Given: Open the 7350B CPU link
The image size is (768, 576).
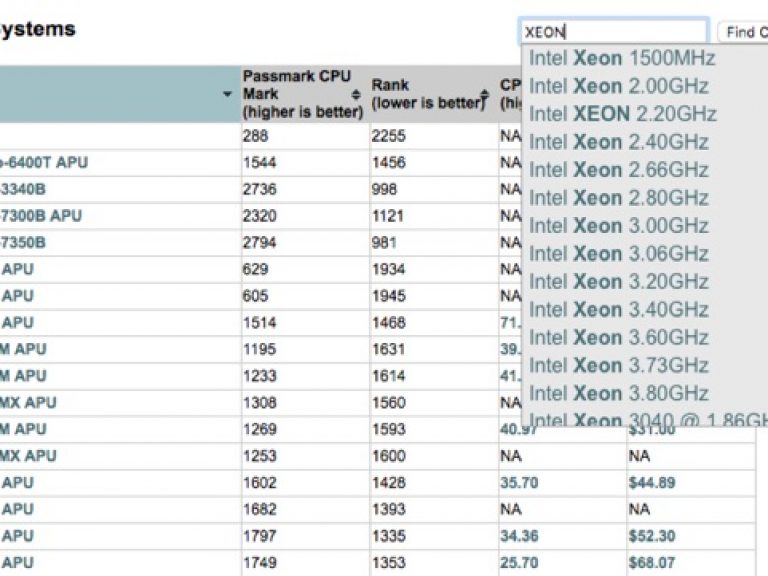Looking at the screenshot, I should point(23,242).
